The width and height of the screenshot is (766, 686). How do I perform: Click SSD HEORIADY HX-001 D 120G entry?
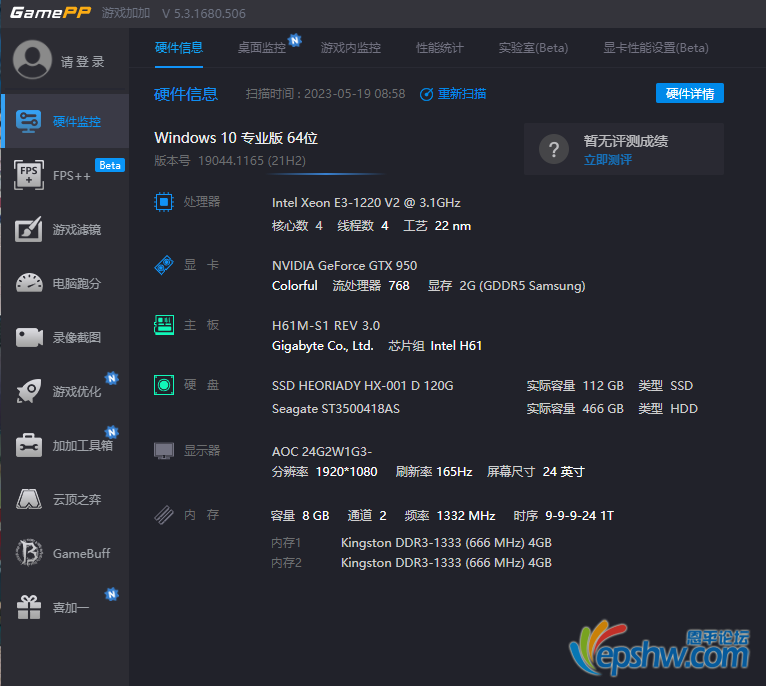coord(362,386)
